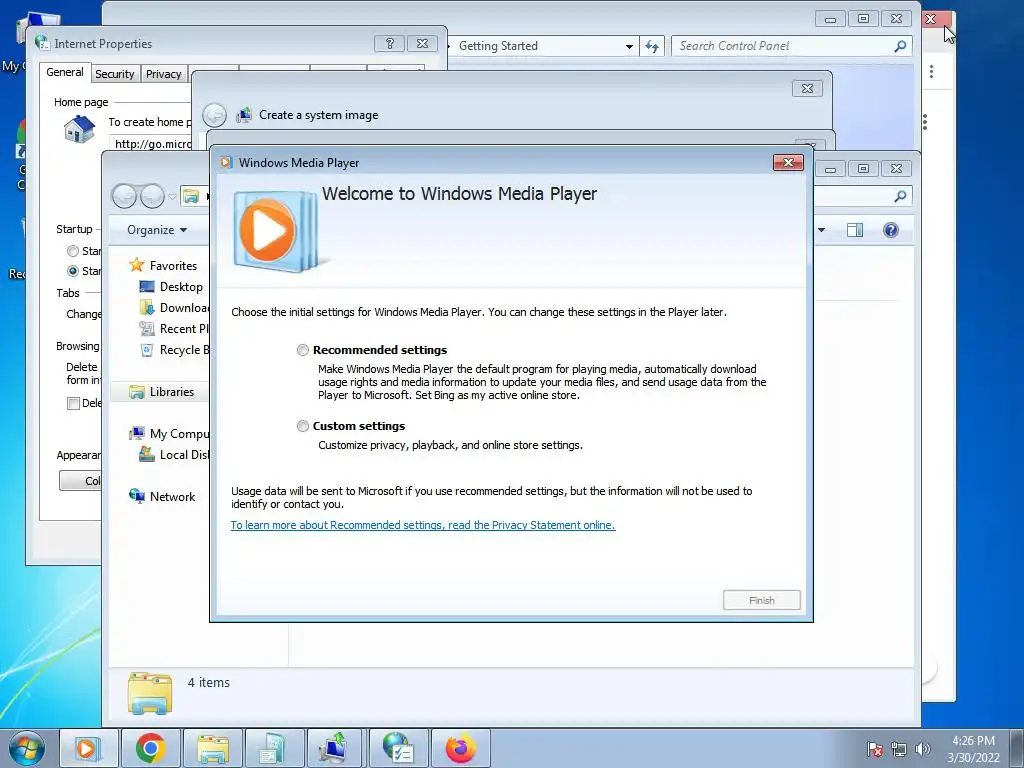Open Explorer help via question mark icon

[890, 230]
